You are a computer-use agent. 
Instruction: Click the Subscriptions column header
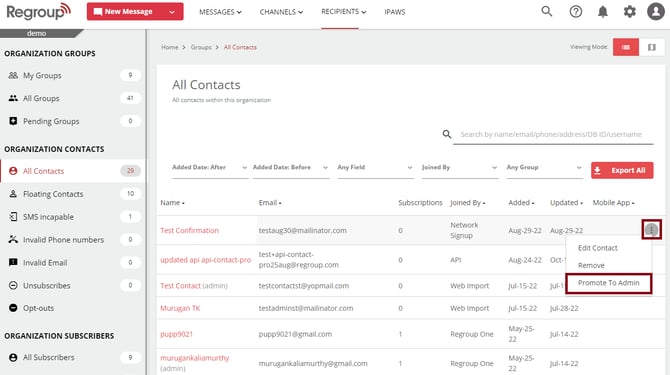point(420,202)
